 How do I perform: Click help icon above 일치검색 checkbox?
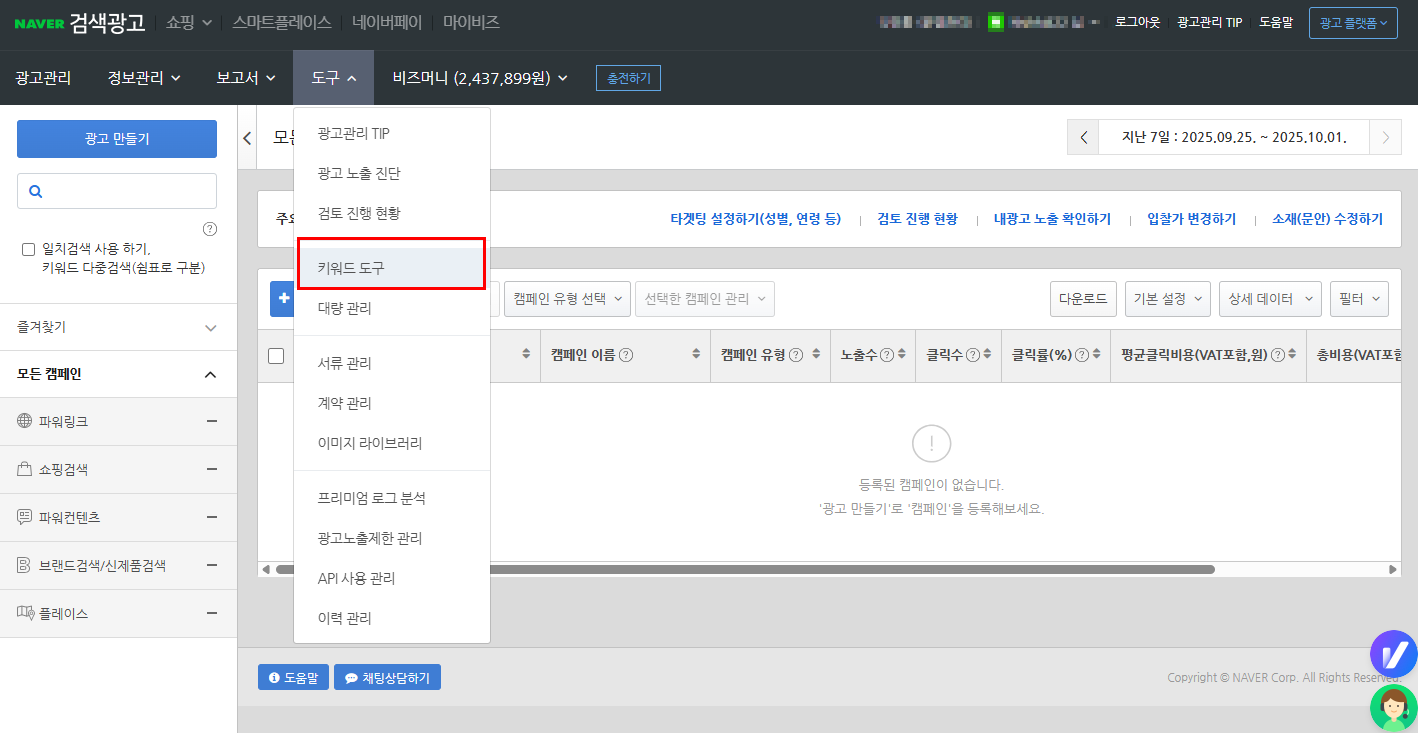coord(210,229)
